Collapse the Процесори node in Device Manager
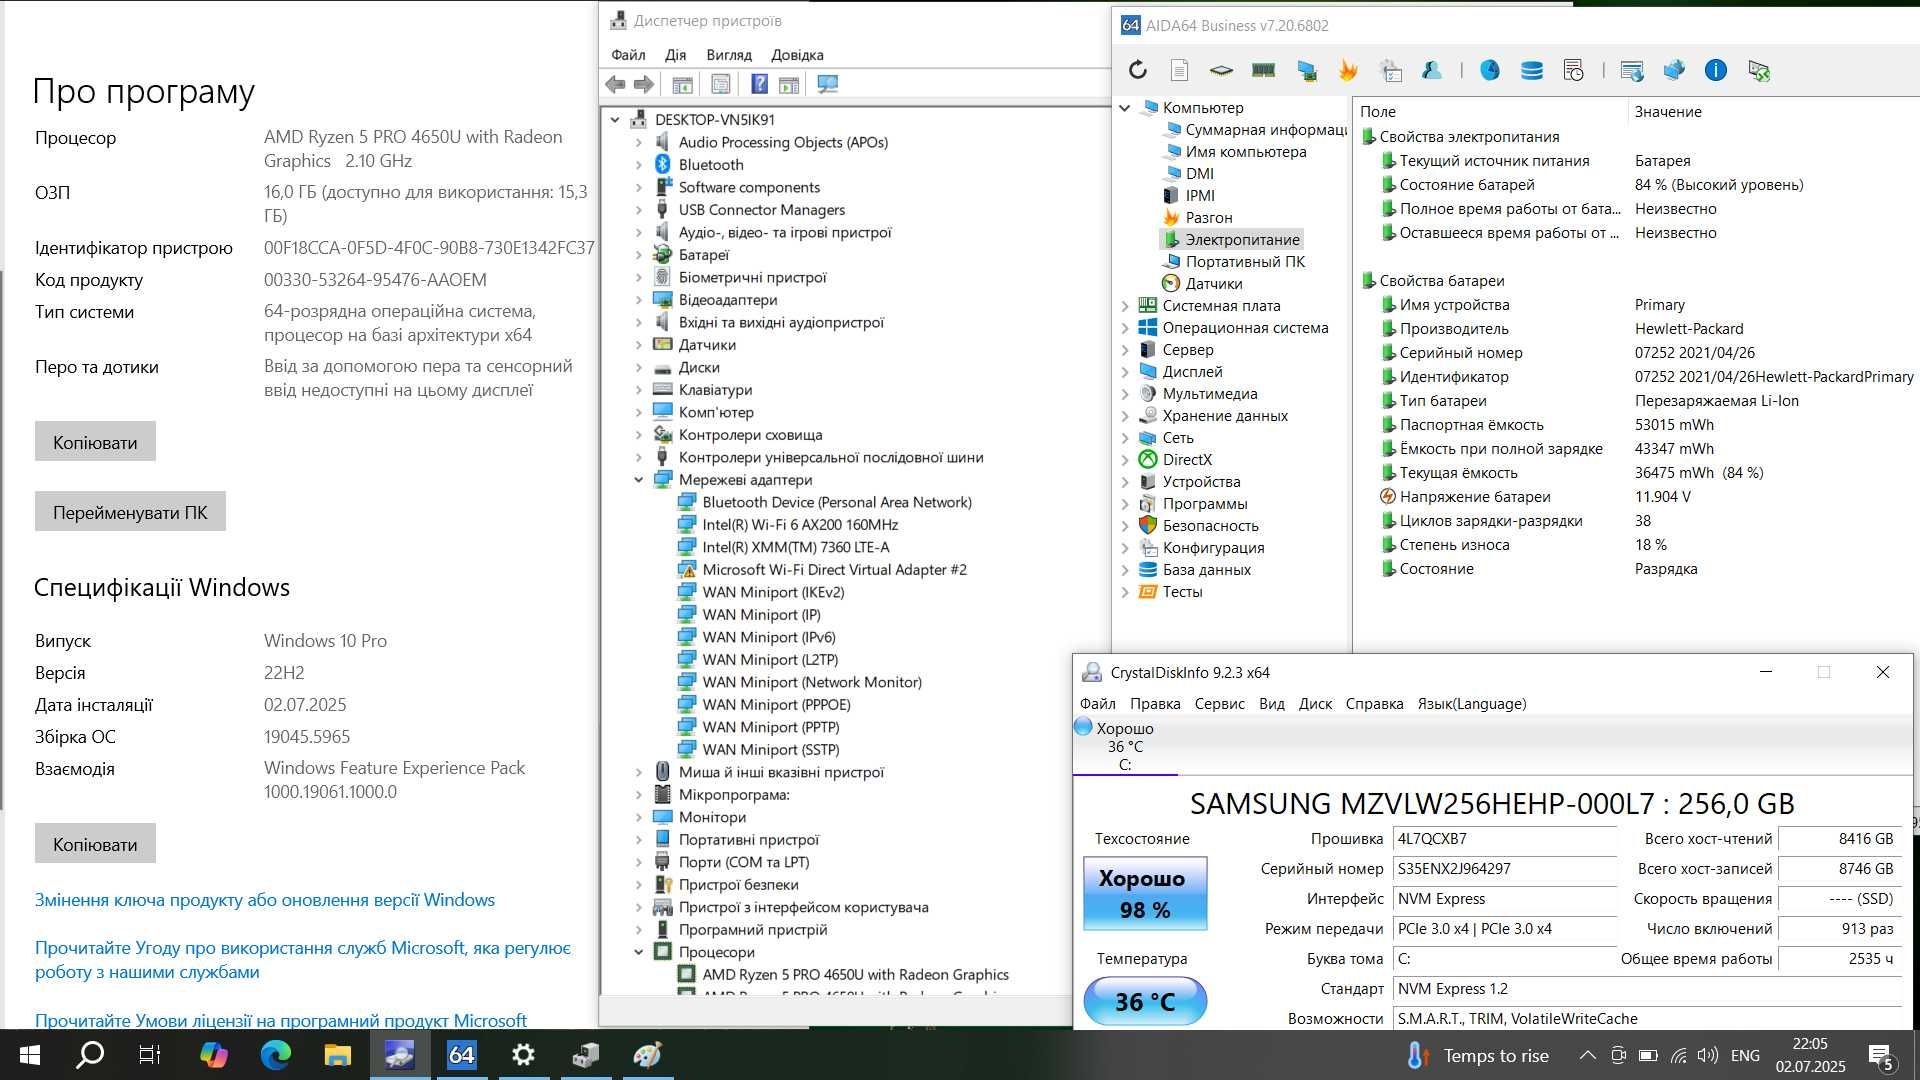The width and height of the screenshot is (1920, 1080). click(639, 952)
